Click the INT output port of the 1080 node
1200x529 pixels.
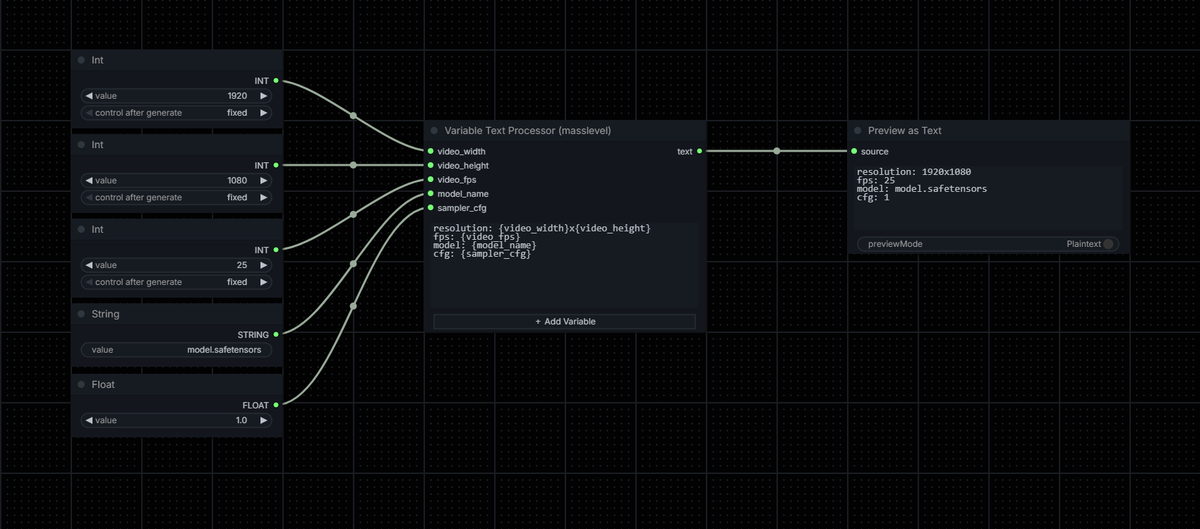[x=275, y=165]
